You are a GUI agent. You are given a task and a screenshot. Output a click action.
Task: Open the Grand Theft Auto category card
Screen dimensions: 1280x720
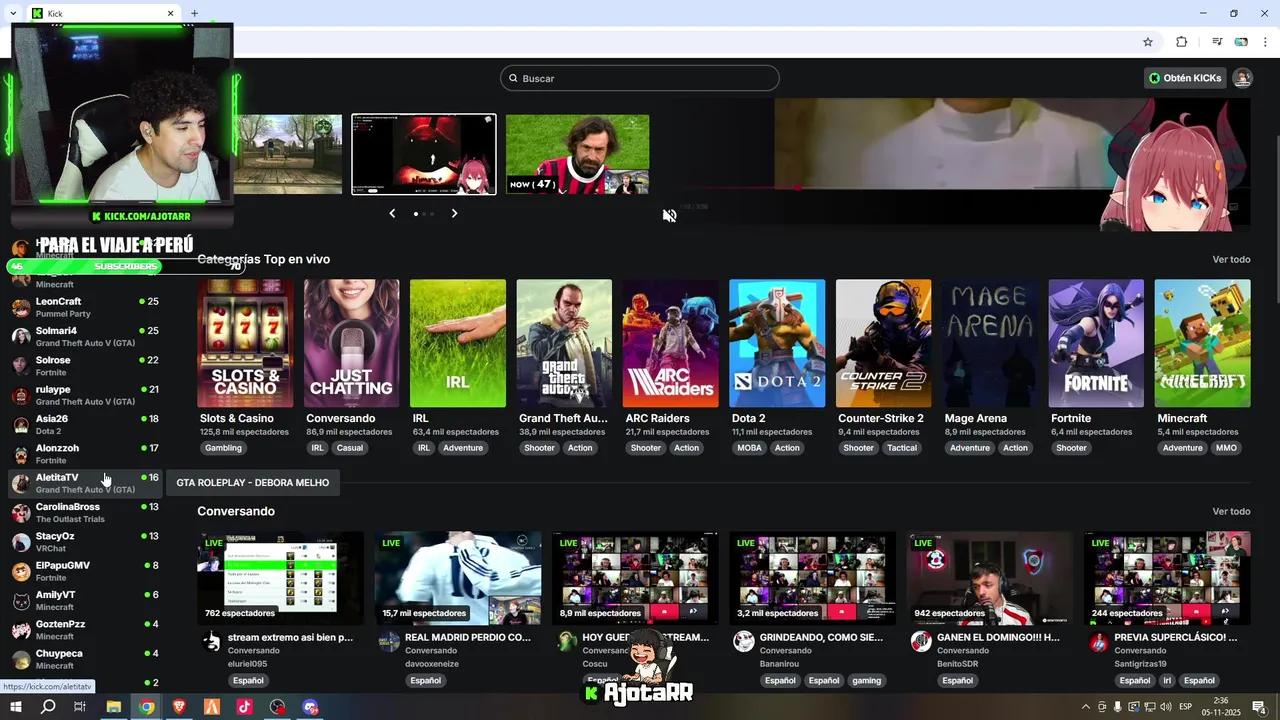[564, 343]
